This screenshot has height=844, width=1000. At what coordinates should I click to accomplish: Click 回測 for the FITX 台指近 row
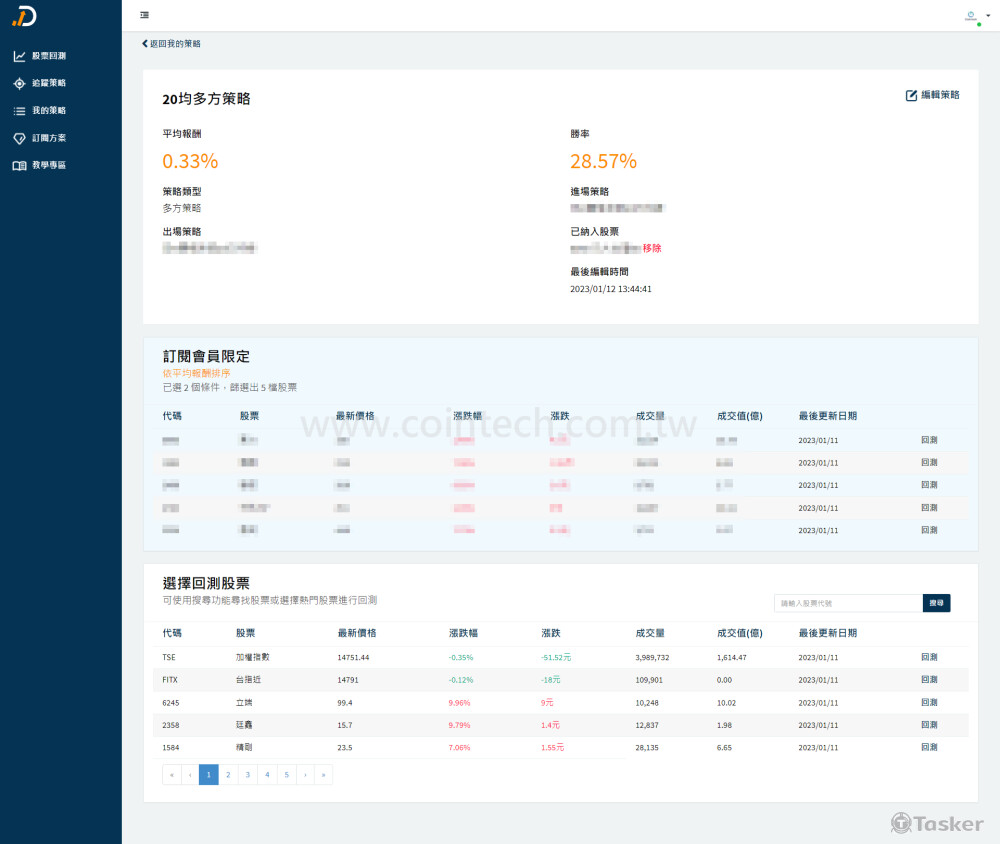pos(929,679)
